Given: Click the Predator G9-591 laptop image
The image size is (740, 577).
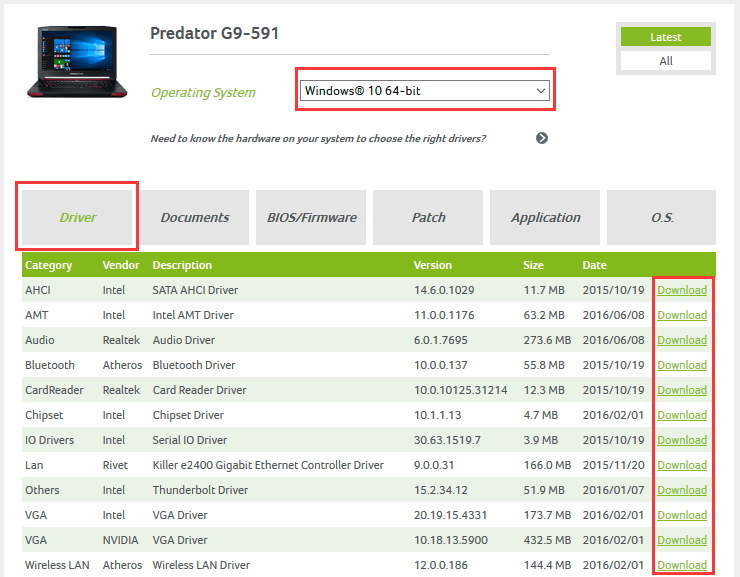Looking at the screenshot, I should pos(77,61).
